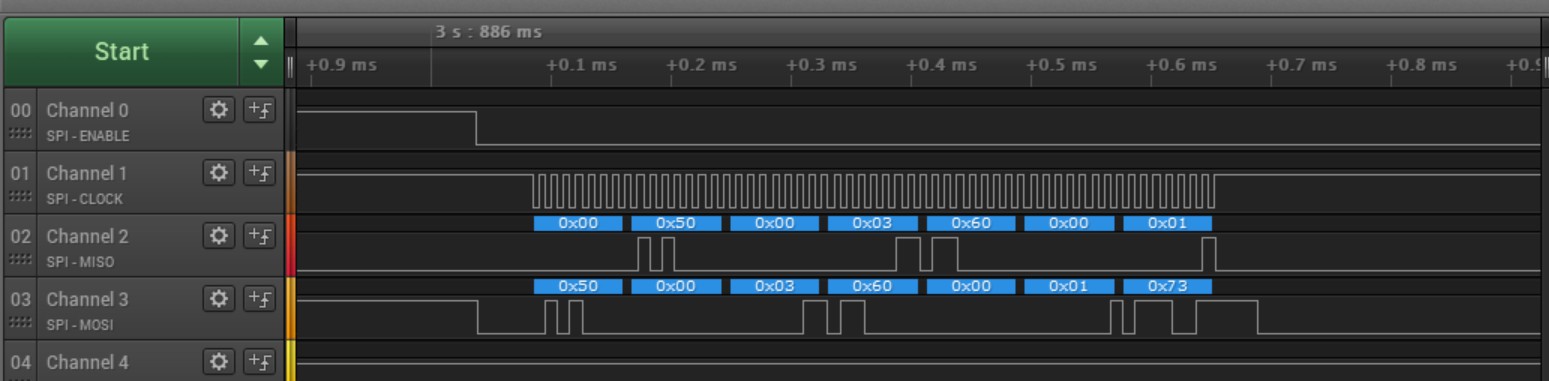Set trigger edge icon for Channel 0
The height and width of the screenshot is (381, 1549).
tap(260, 110)
